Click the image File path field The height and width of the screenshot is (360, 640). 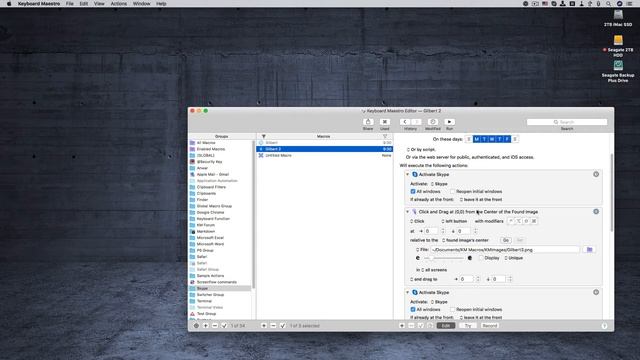505,249
